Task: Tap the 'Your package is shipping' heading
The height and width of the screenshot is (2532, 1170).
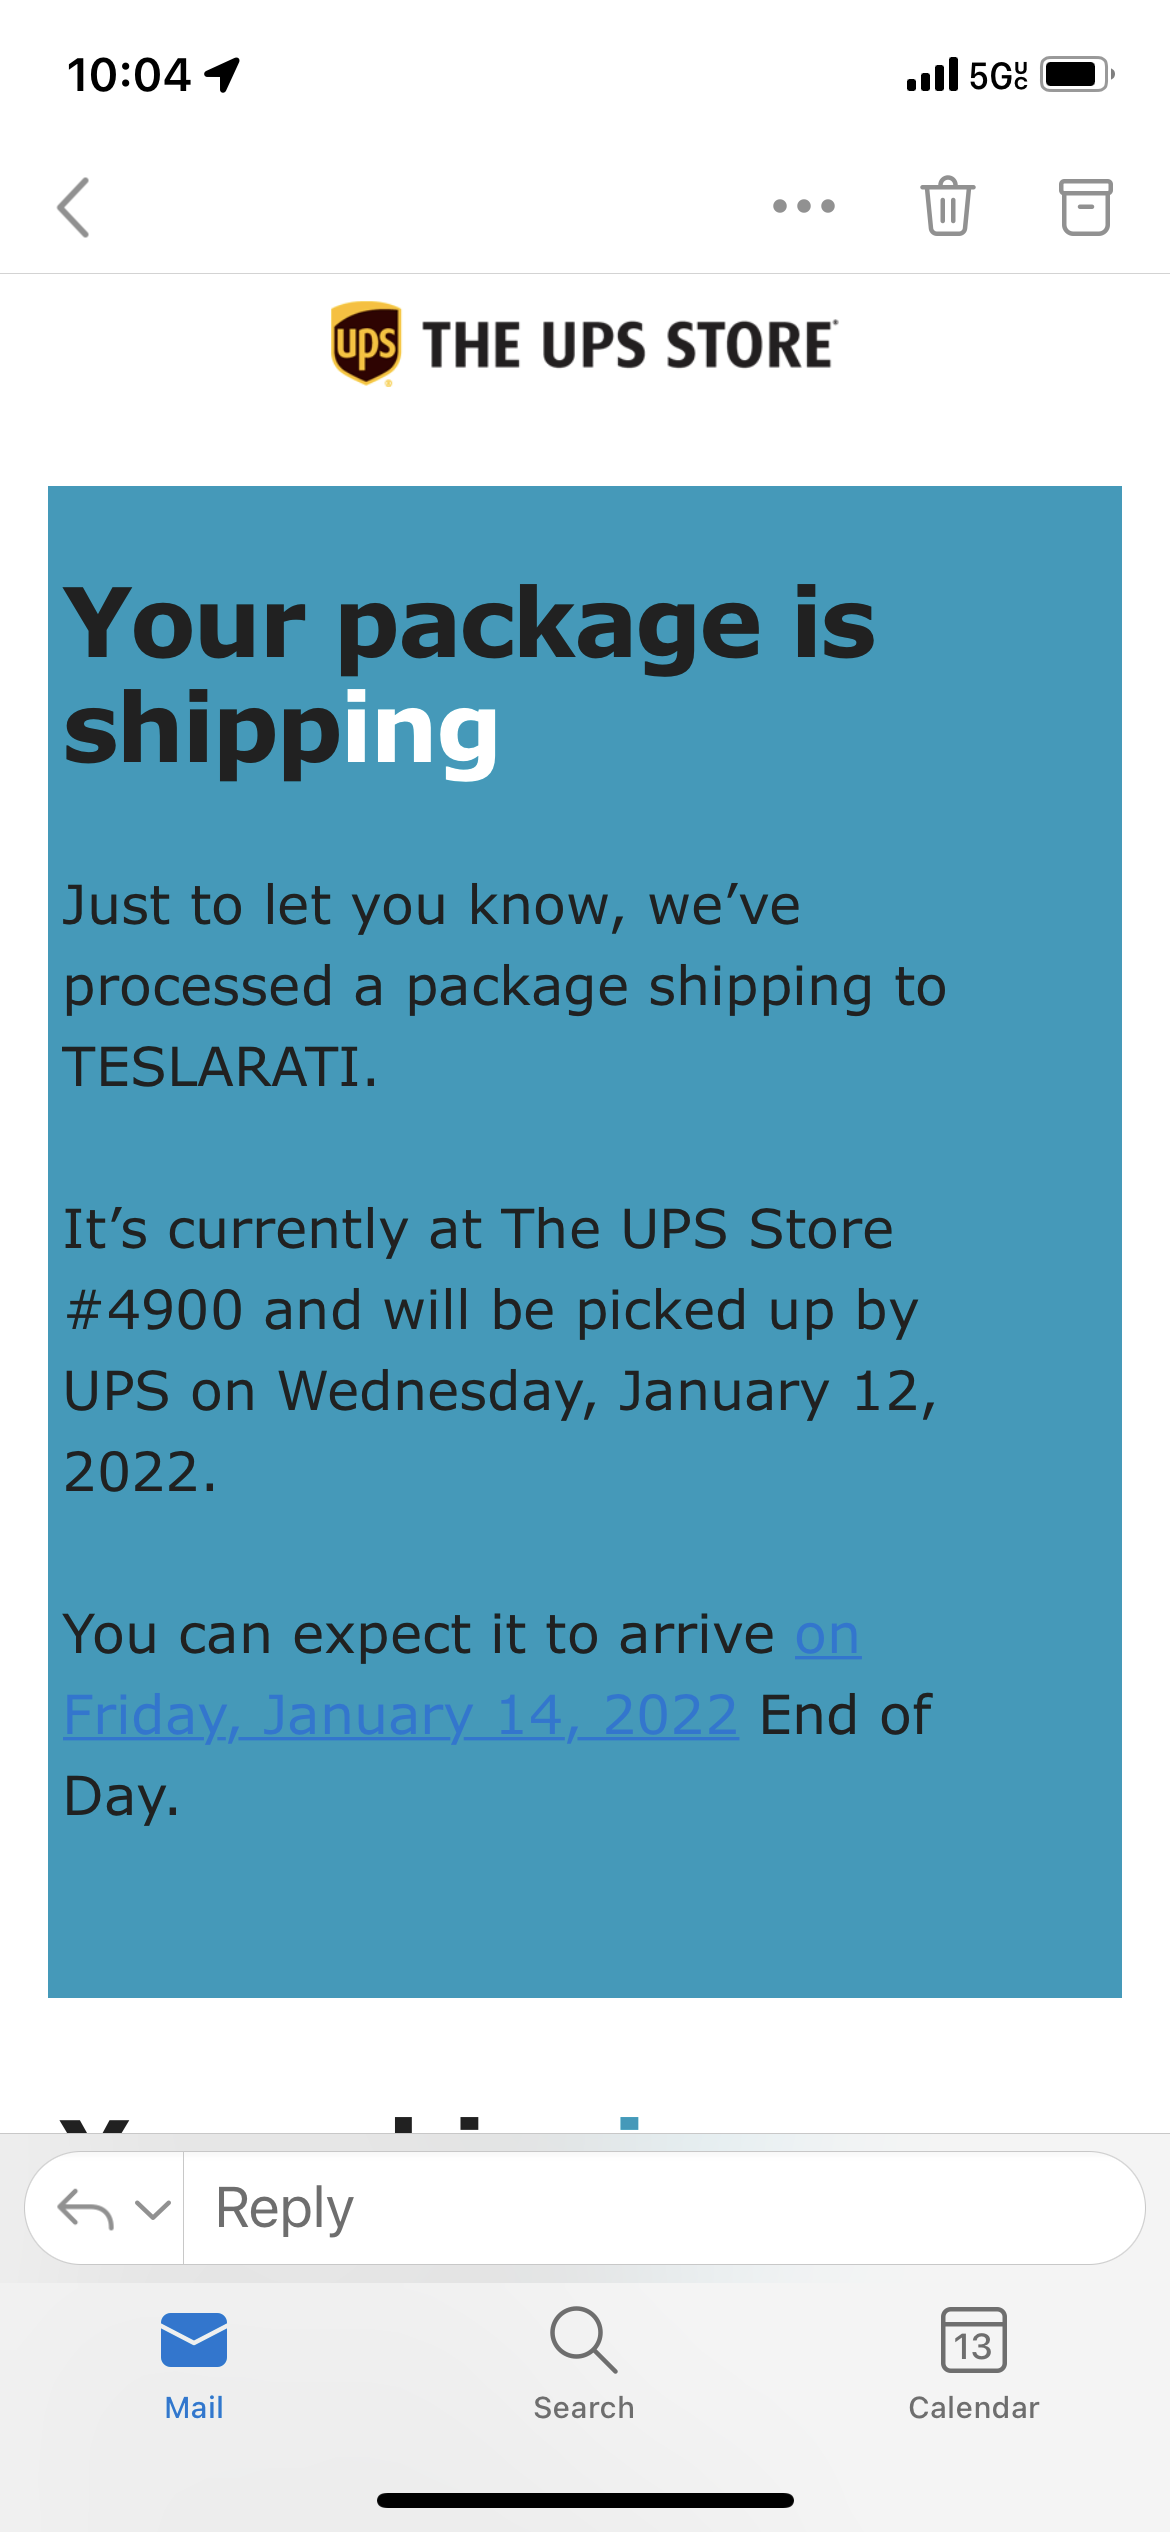Action: [470, 676]
